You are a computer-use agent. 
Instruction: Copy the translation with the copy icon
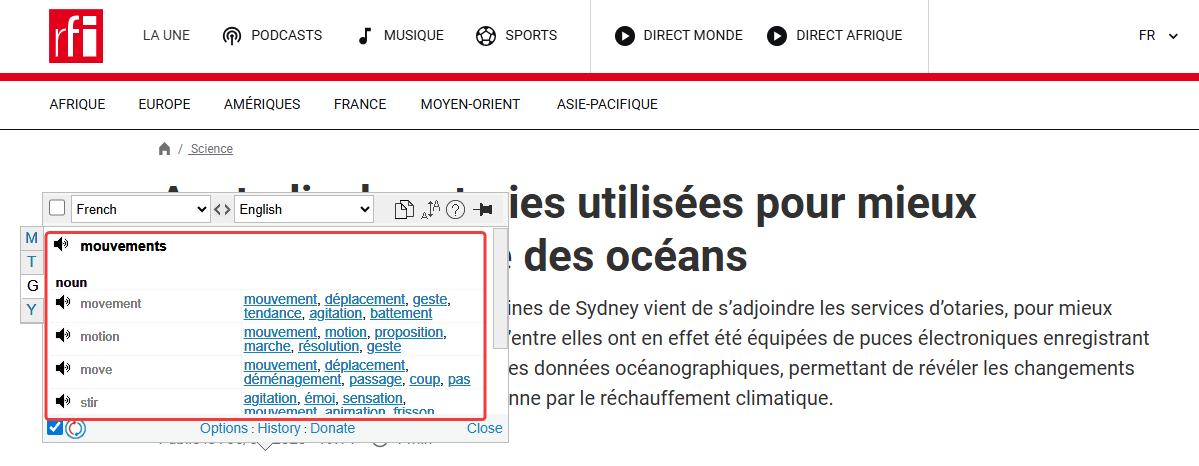tap(403, 209)
